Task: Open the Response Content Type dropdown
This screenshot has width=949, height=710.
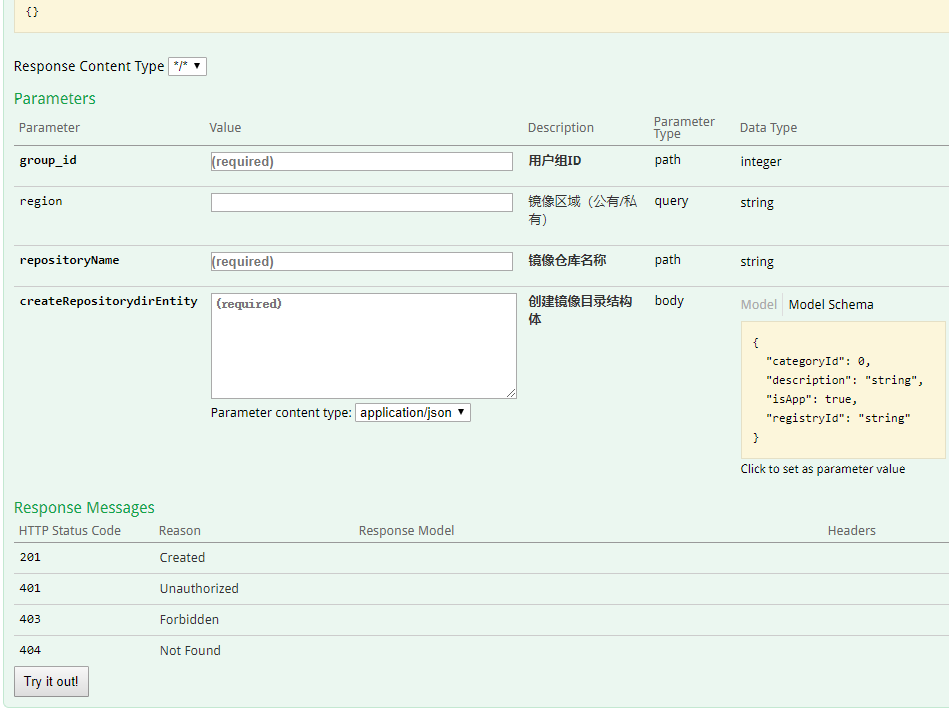Action: tap(187, 66)
